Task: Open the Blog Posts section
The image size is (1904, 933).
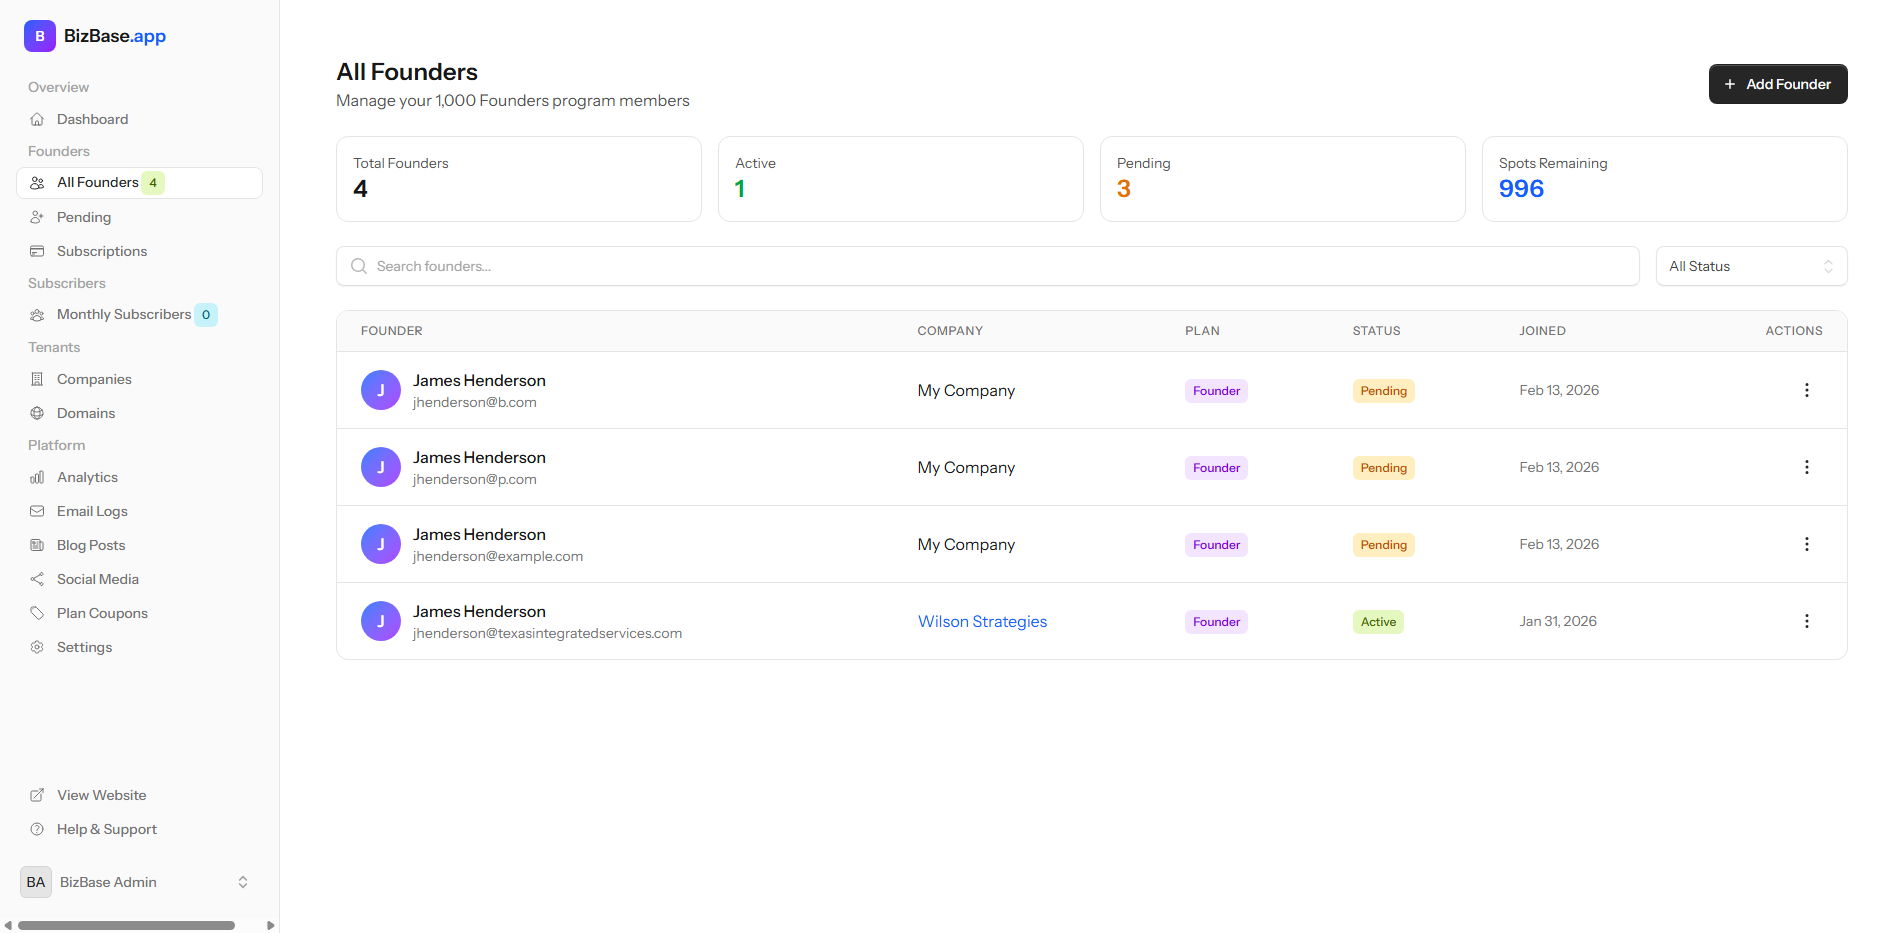Action: pyautogui.click(x=90, y=545)
